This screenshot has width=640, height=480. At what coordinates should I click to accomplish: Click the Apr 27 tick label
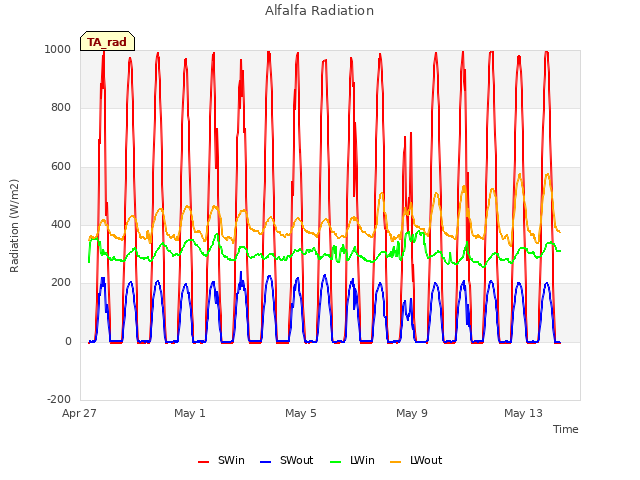pyautogui.click(x=79, y=413)
